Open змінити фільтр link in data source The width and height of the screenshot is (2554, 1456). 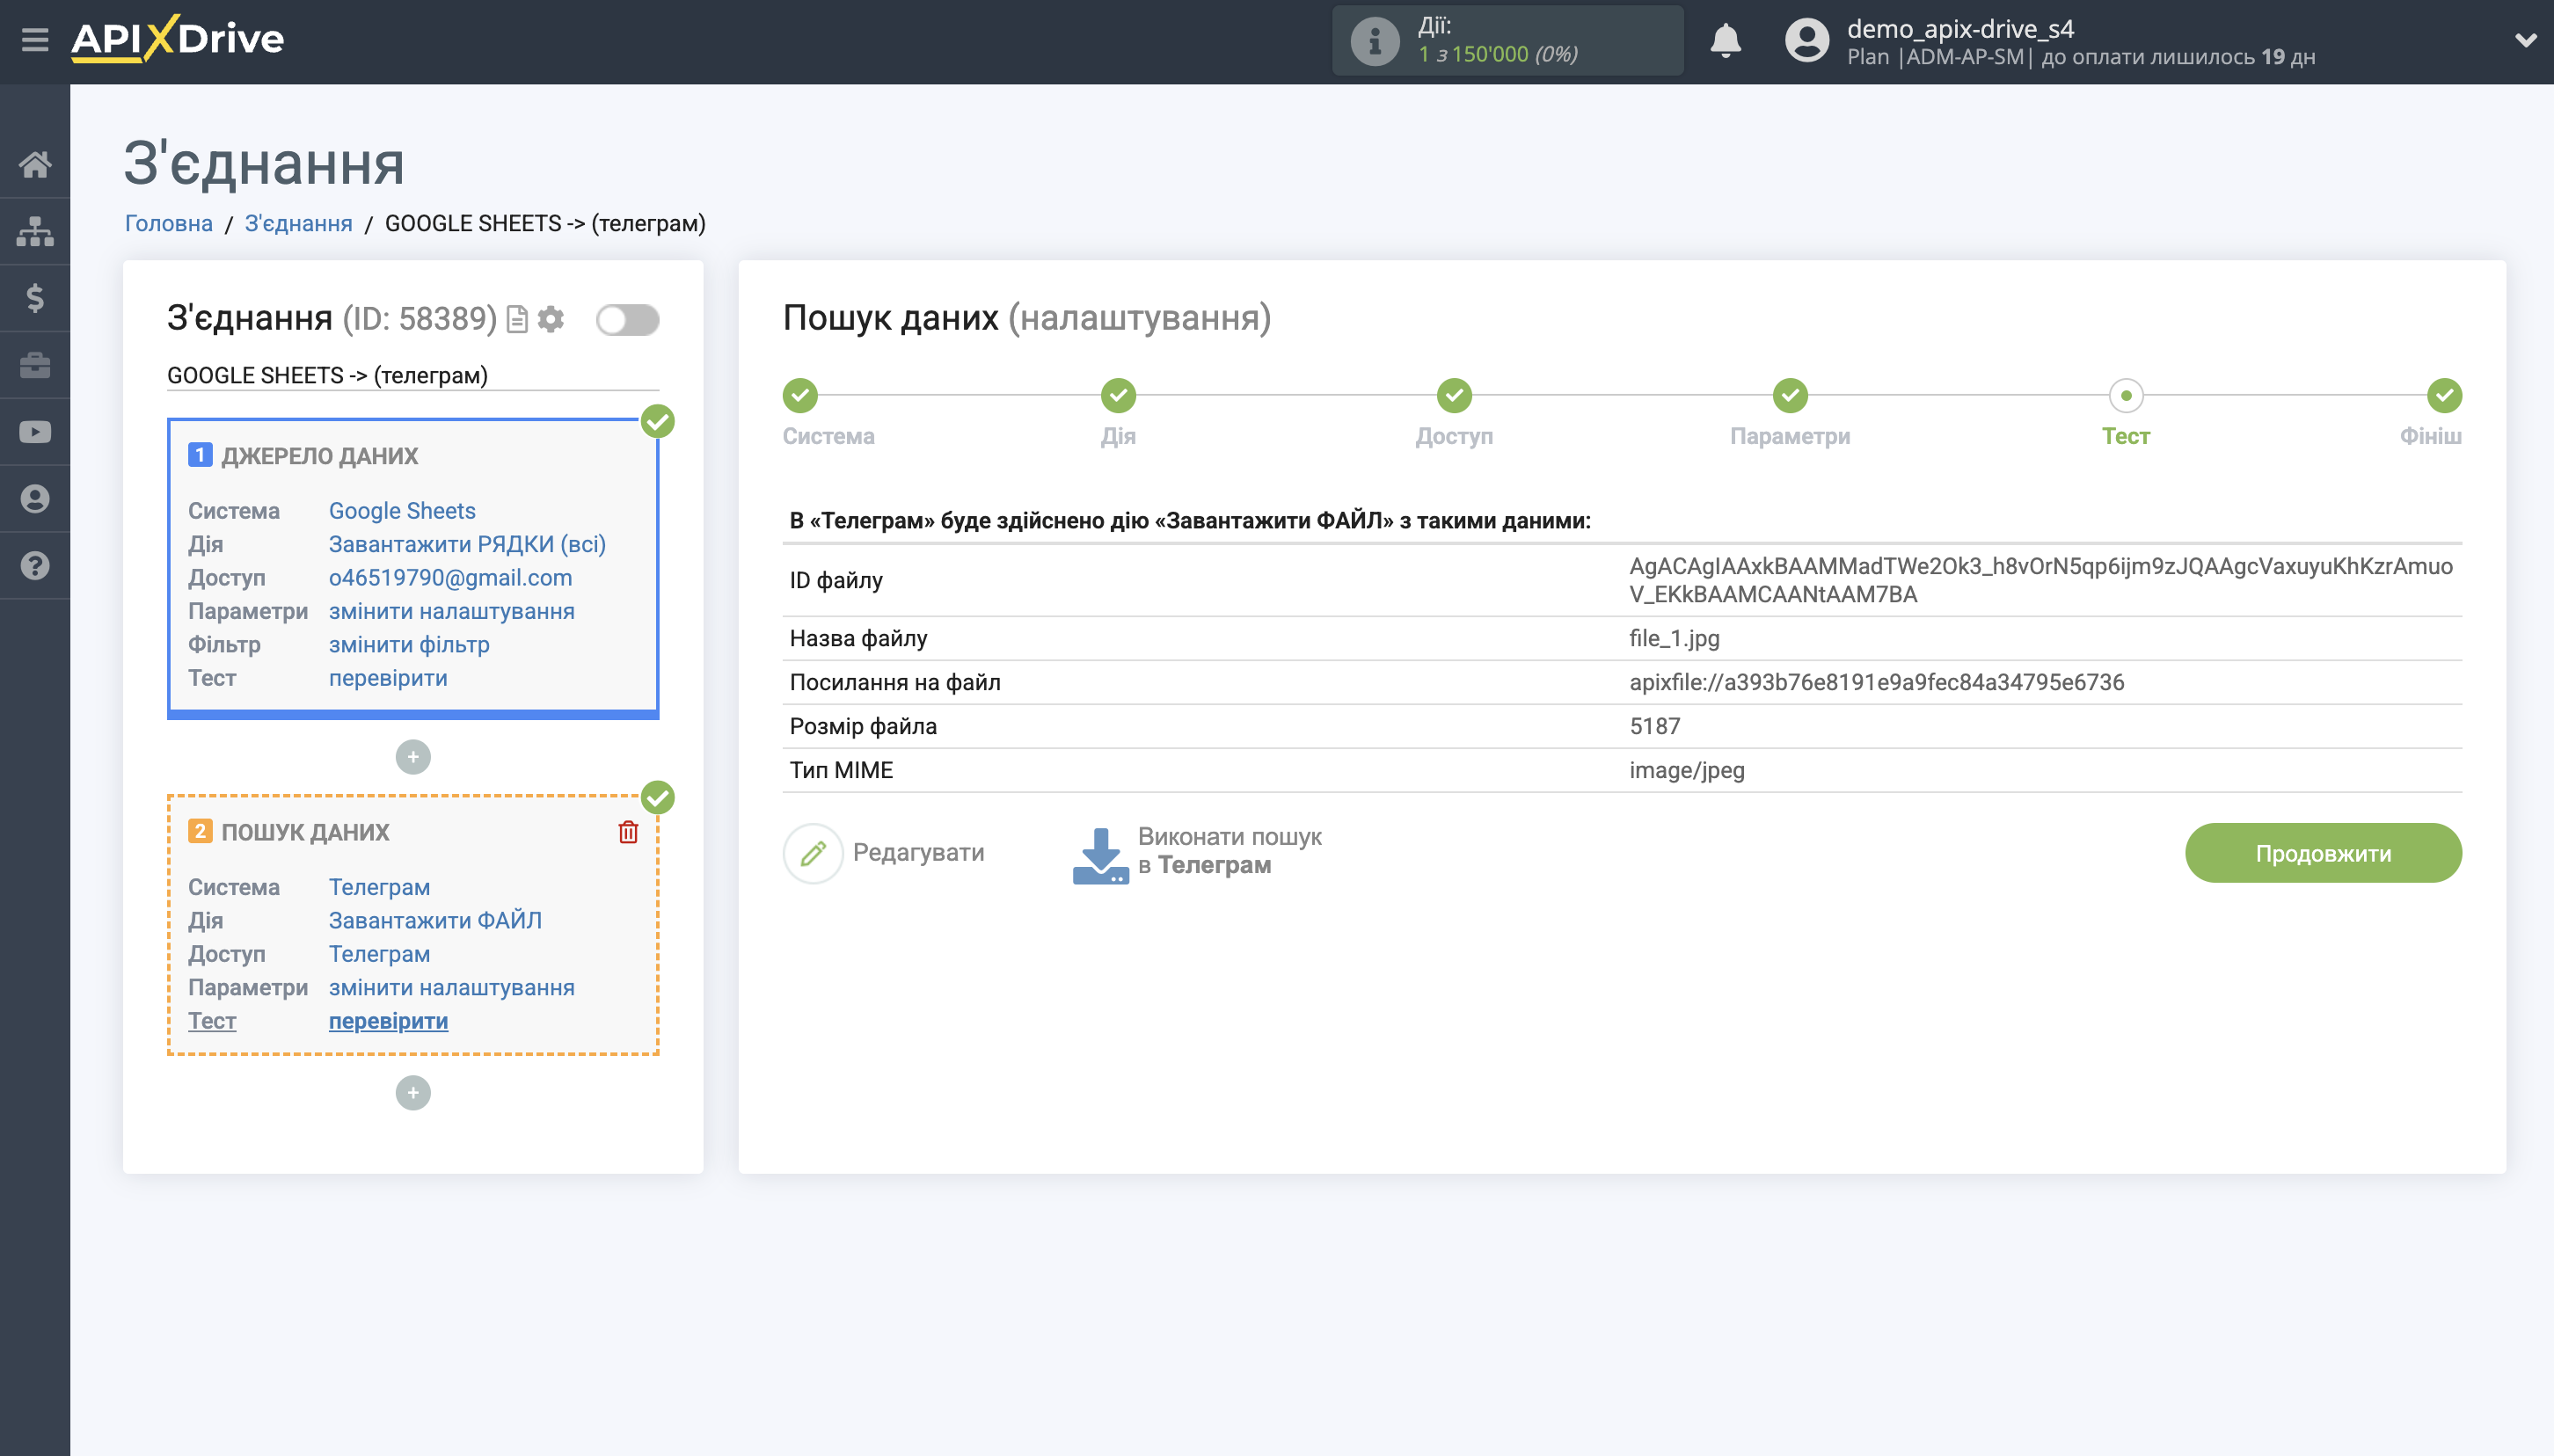coord(409,644)
